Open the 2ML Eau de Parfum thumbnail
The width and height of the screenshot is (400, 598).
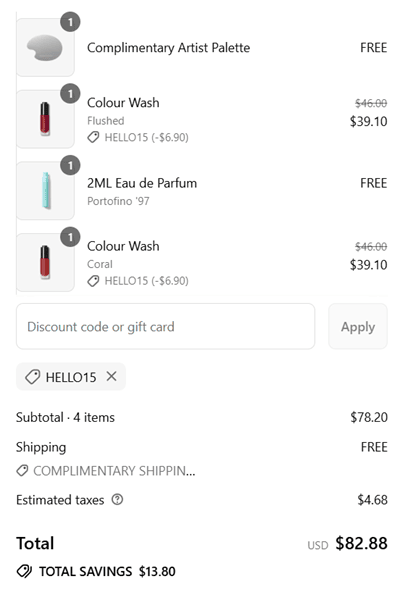(x=45, y=191)
